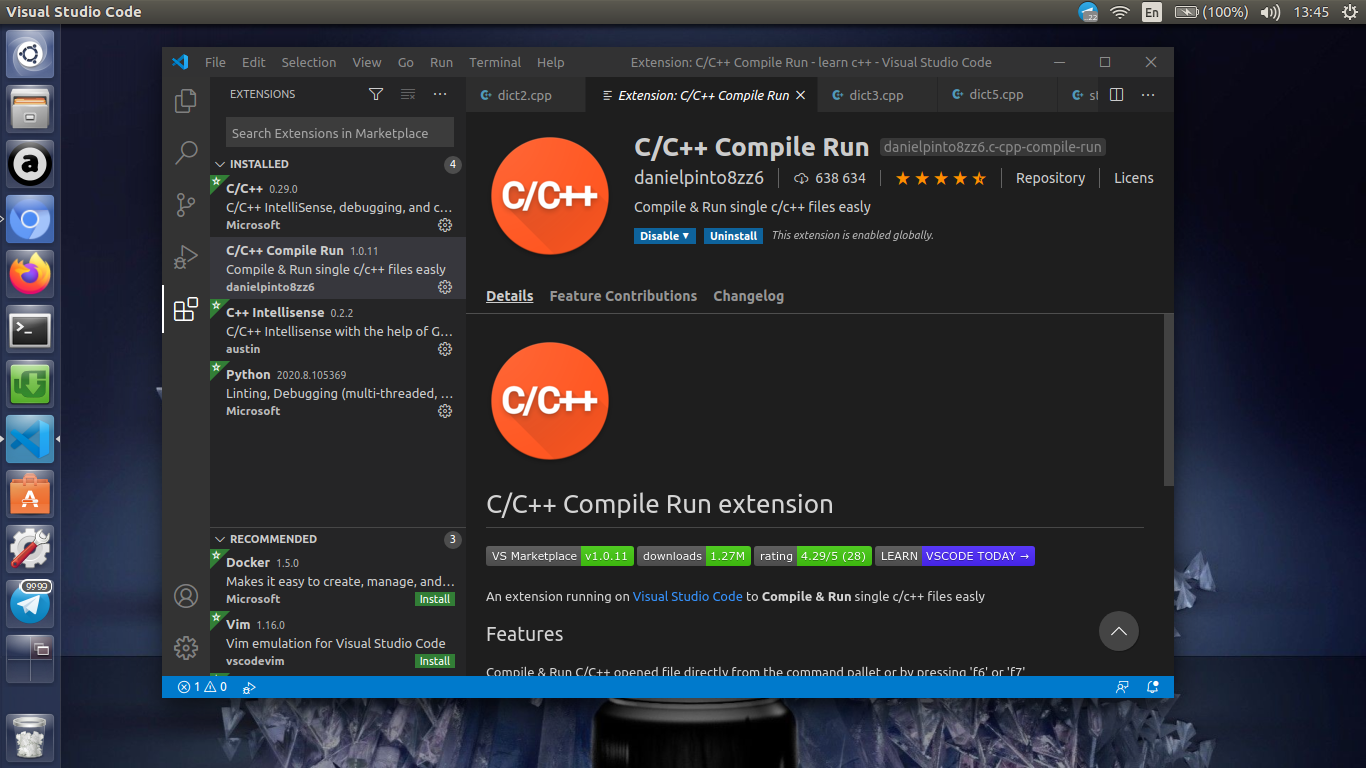Open notifications bell in status bar

[1153, 687]
